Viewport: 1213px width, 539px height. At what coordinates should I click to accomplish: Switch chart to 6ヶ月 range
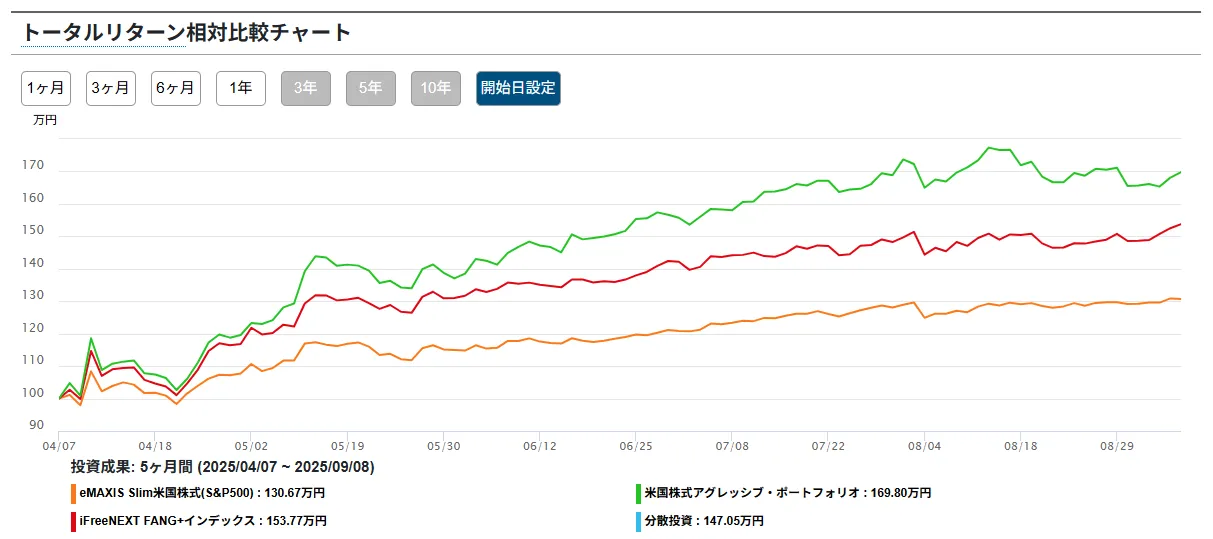[x=176, y=88]
